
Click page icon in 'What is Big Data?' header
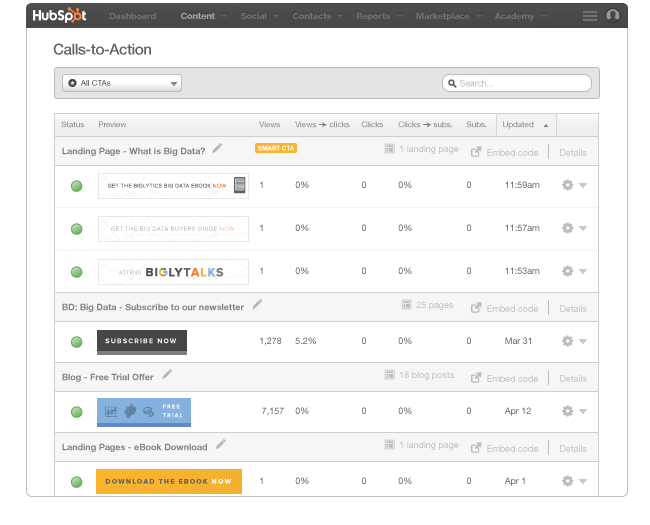(x=390, y=148)
